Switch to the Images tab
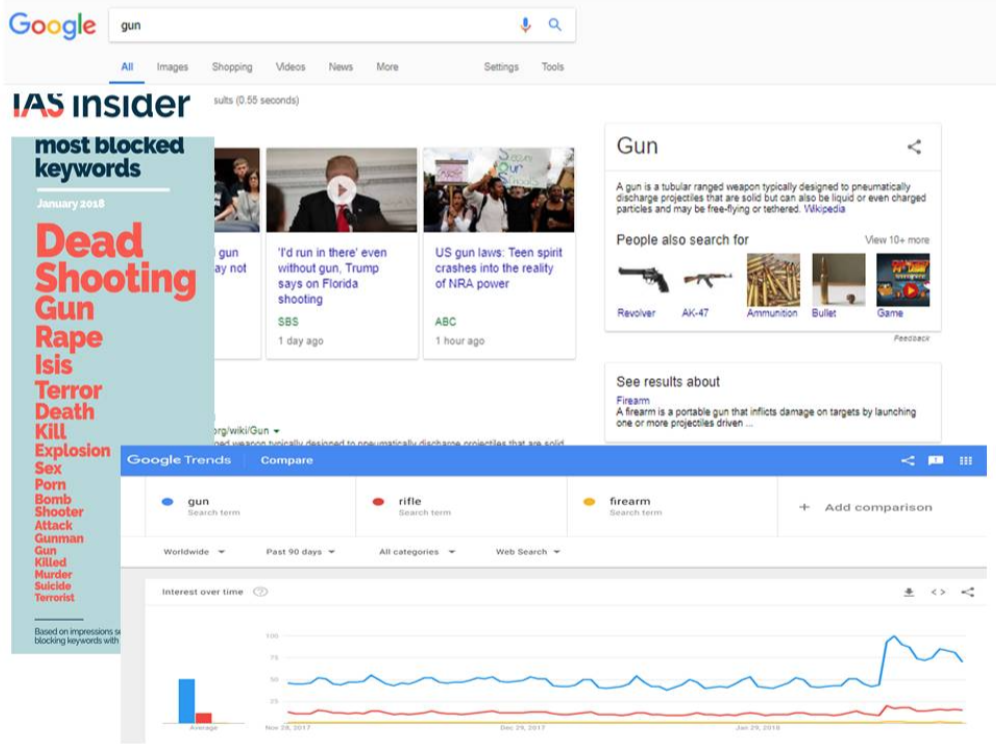Screen dimensions: 996x744 click(x=172, y=67)
